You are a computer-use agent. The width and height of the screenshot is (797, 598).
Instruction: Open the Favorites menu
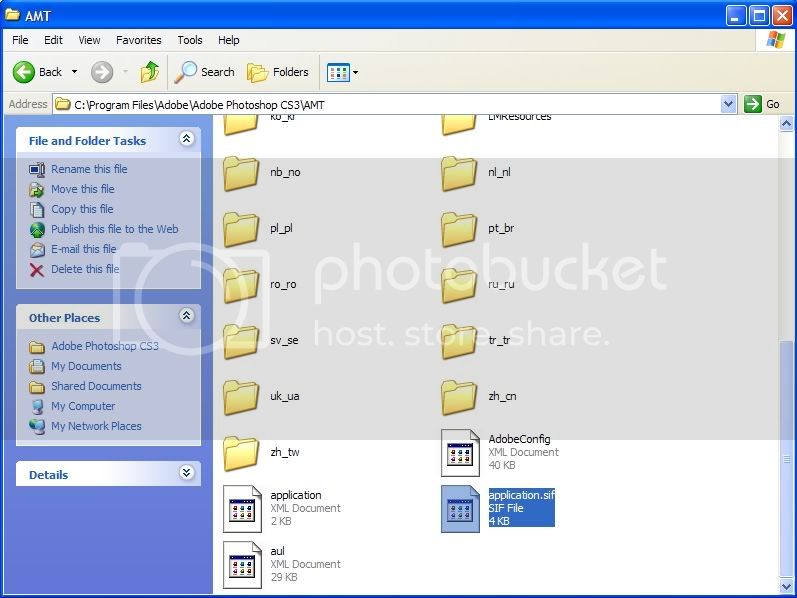138,40
